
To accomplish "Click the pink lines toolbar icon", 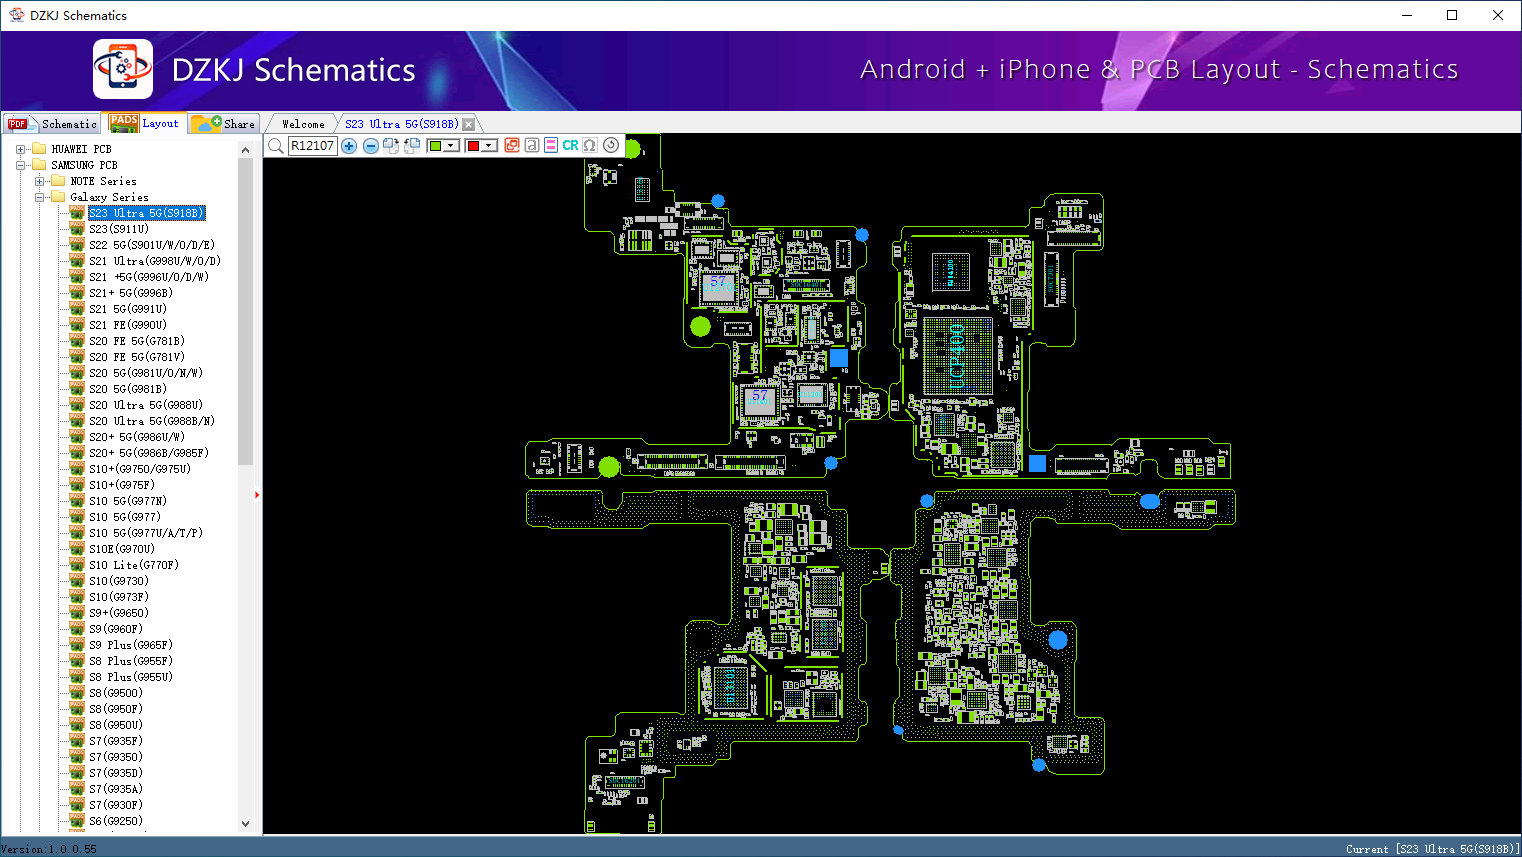I will click(551, 146).
